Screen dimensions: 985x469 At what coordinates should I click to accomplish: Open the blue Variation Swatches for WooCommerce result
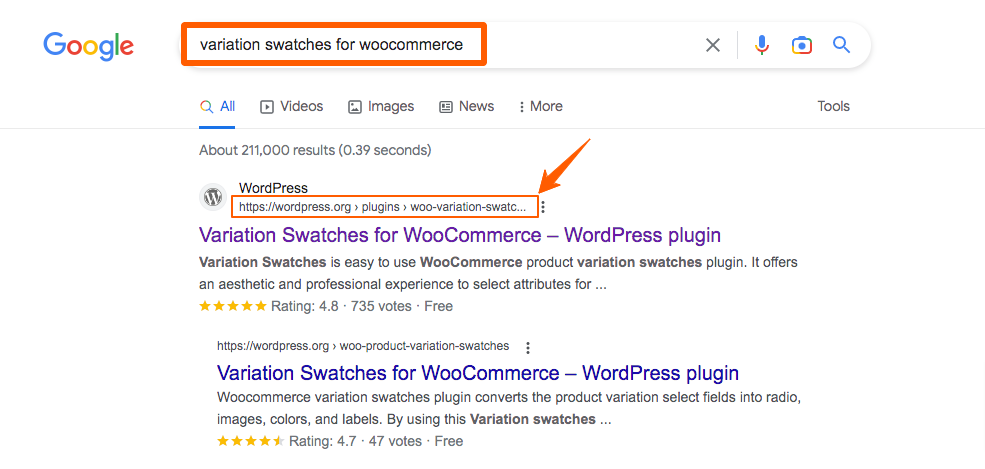[478, 373]
